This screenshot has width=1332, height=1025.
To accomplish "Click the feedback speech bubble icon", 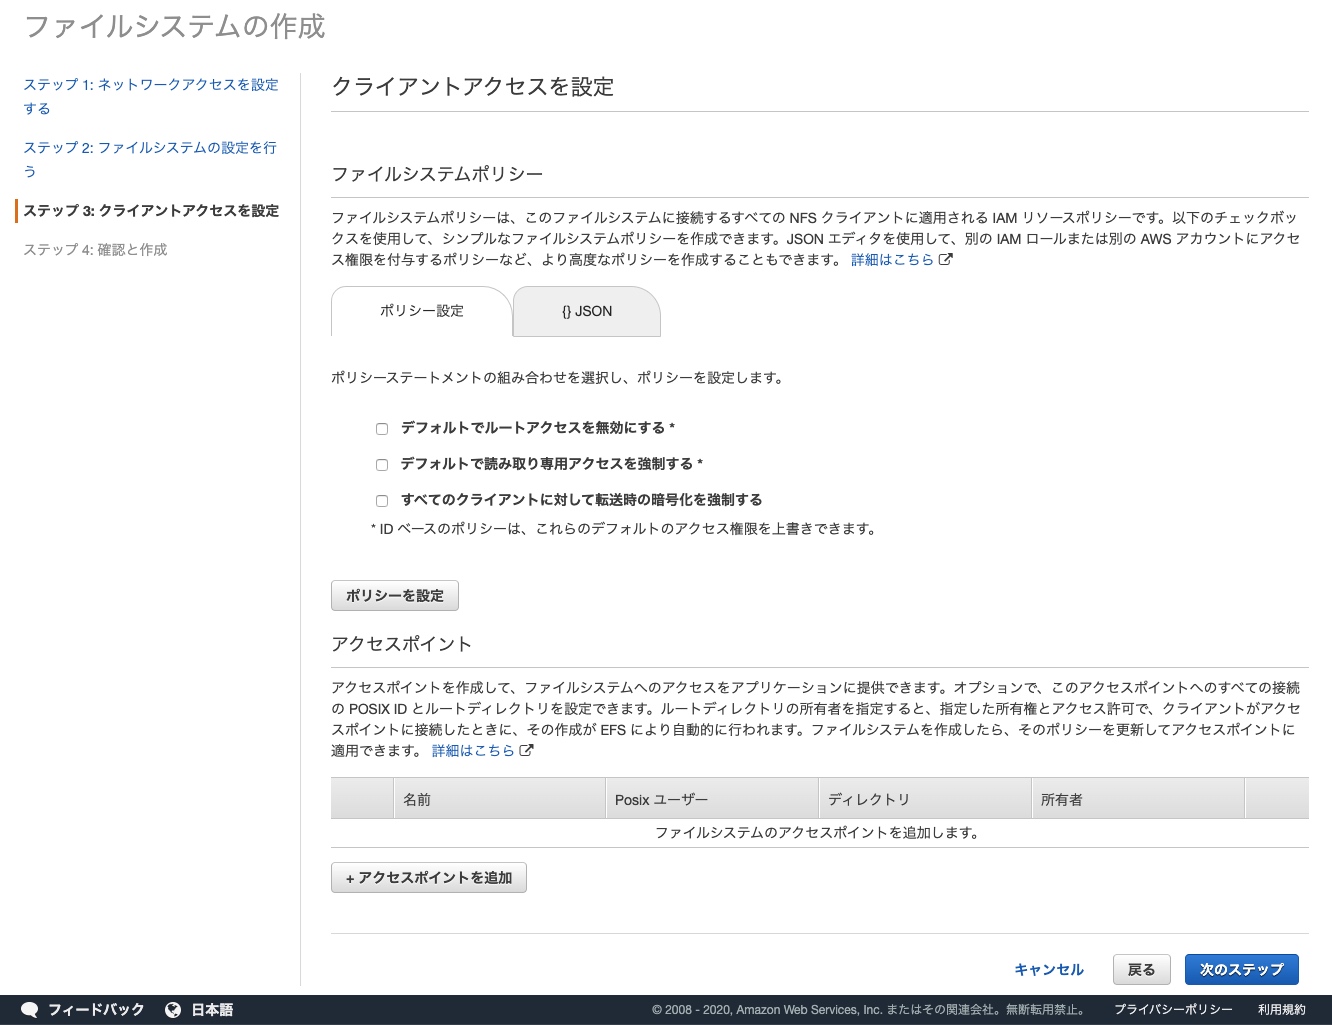I will [30, 1010].
